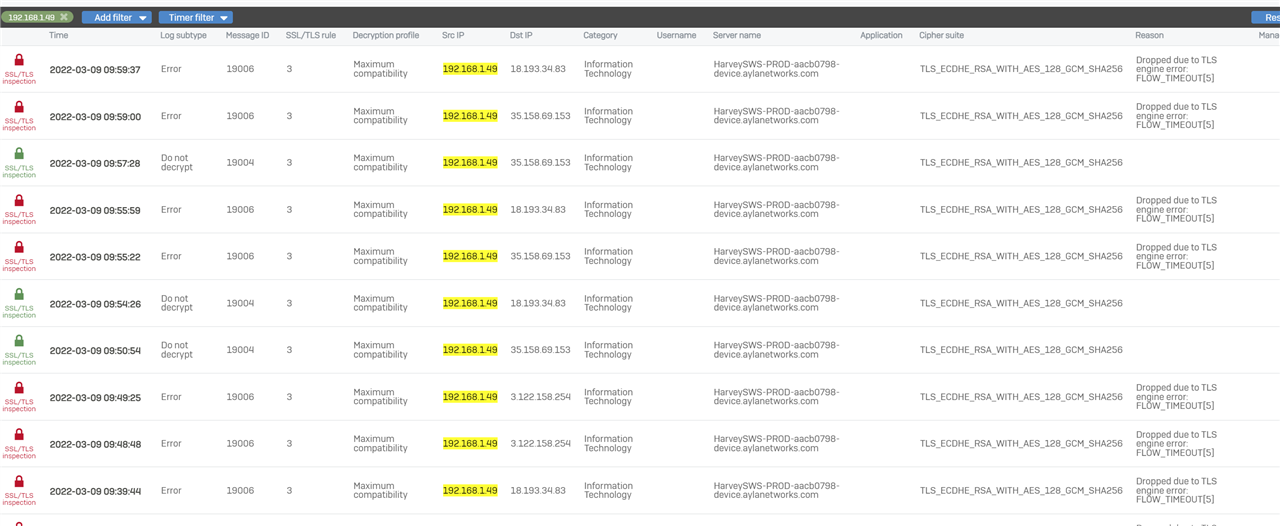The image size is (1280, 526).
Task: Select timestamp 2022-03-09 09:55:59
Action: pyautogui.click(x=95, y=210)
